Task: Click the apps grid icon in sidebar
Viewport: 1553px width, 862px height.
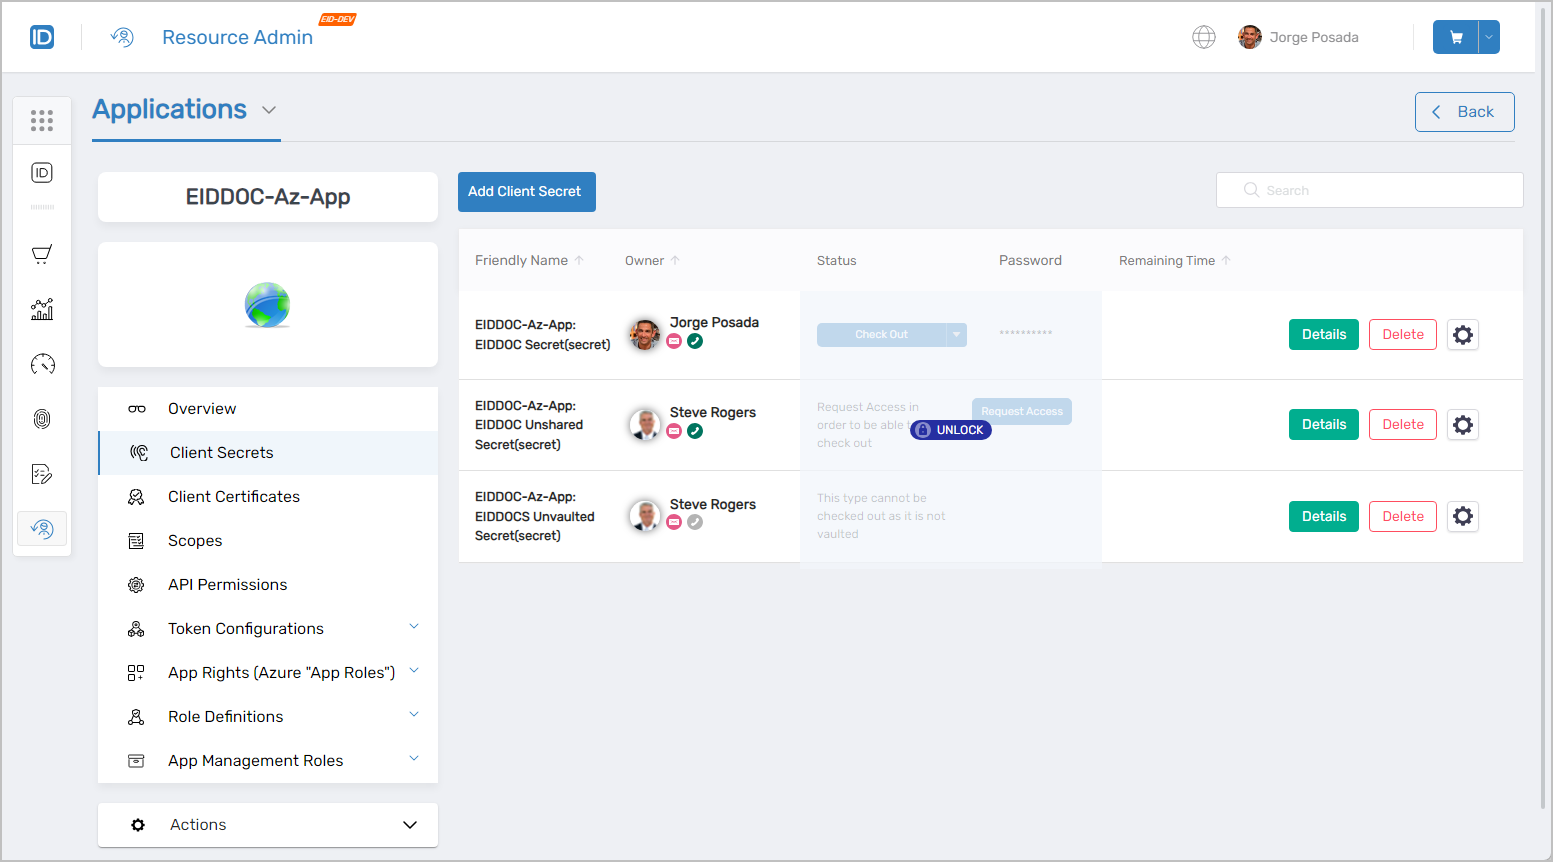Action: (x=42, y=121)
